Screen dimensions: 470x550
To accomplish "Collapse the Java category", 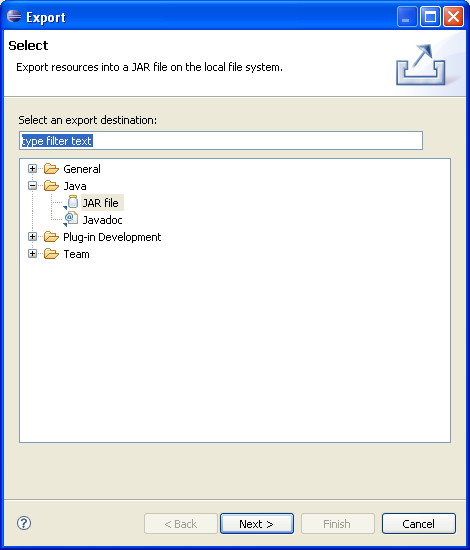I will click(x=32, y=186).
